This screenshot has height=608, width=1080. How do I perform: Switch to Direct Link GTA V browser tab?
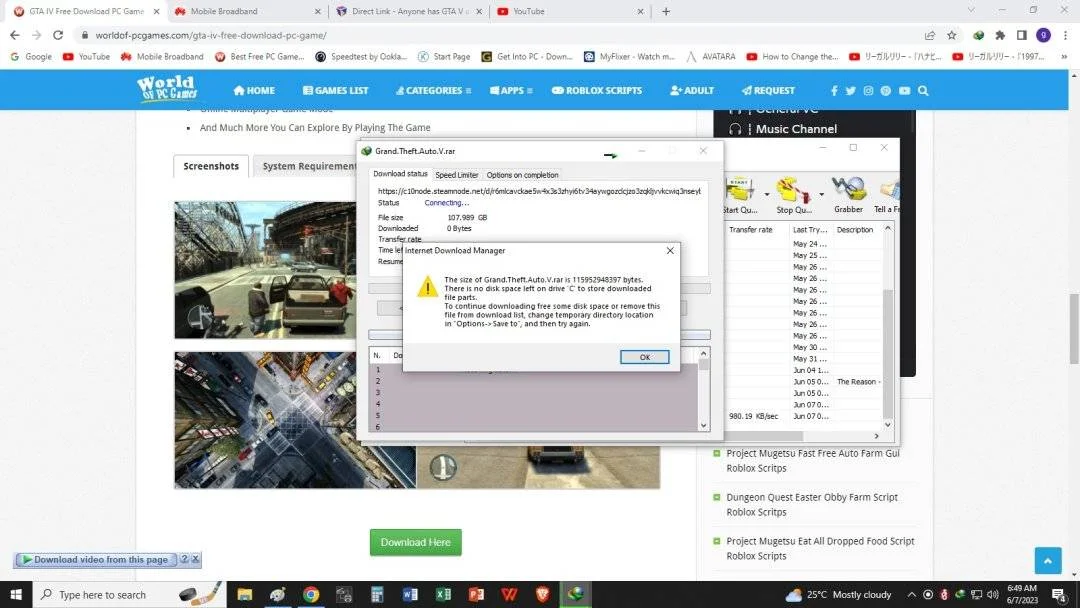click(408, 11)
